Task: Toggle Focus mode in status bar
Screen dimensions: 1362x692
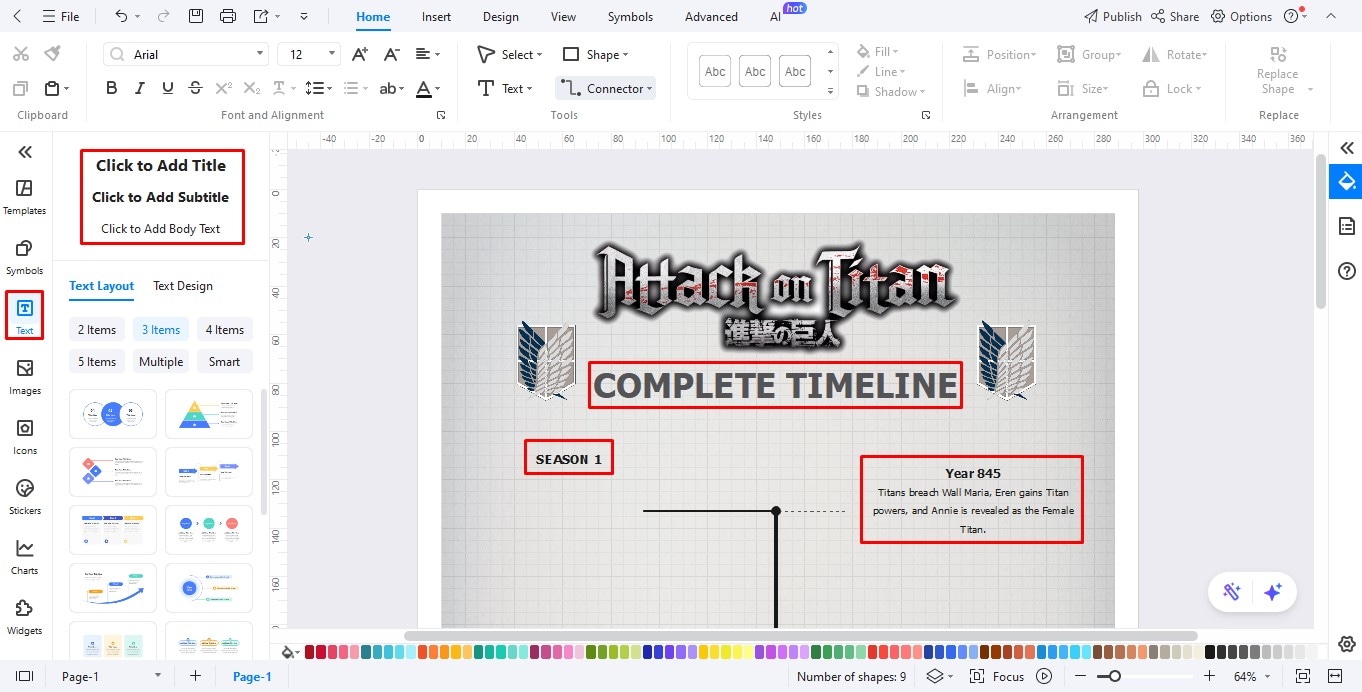Action: 997,676
